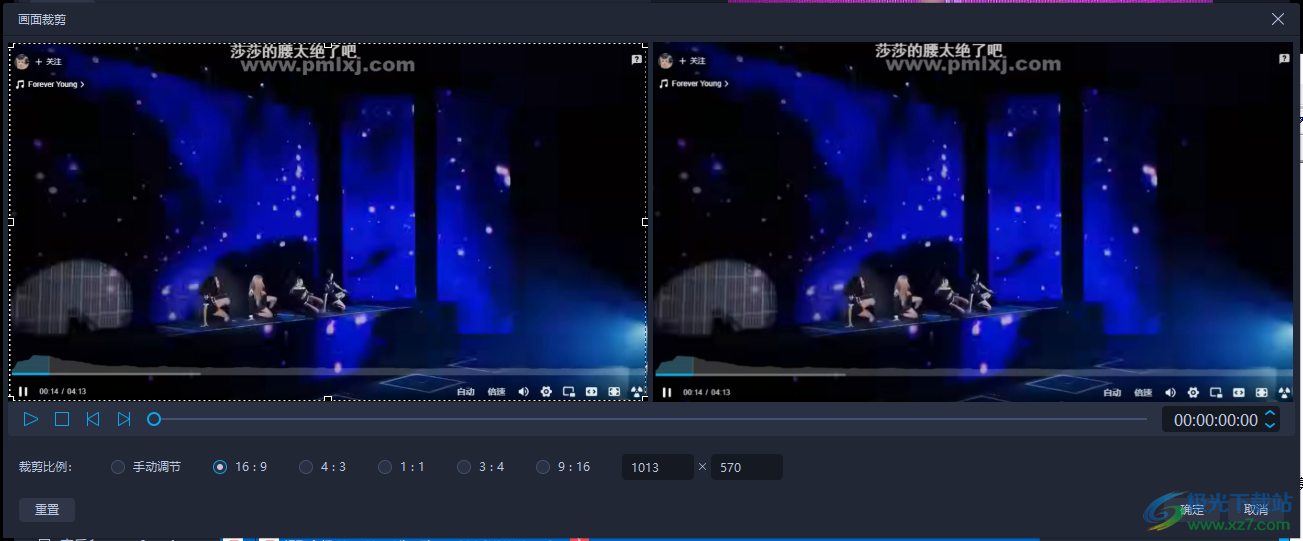1303x541 pixels.
Task: Select the 手动调节 crop ratio option
Action: [x=118, y=467]
